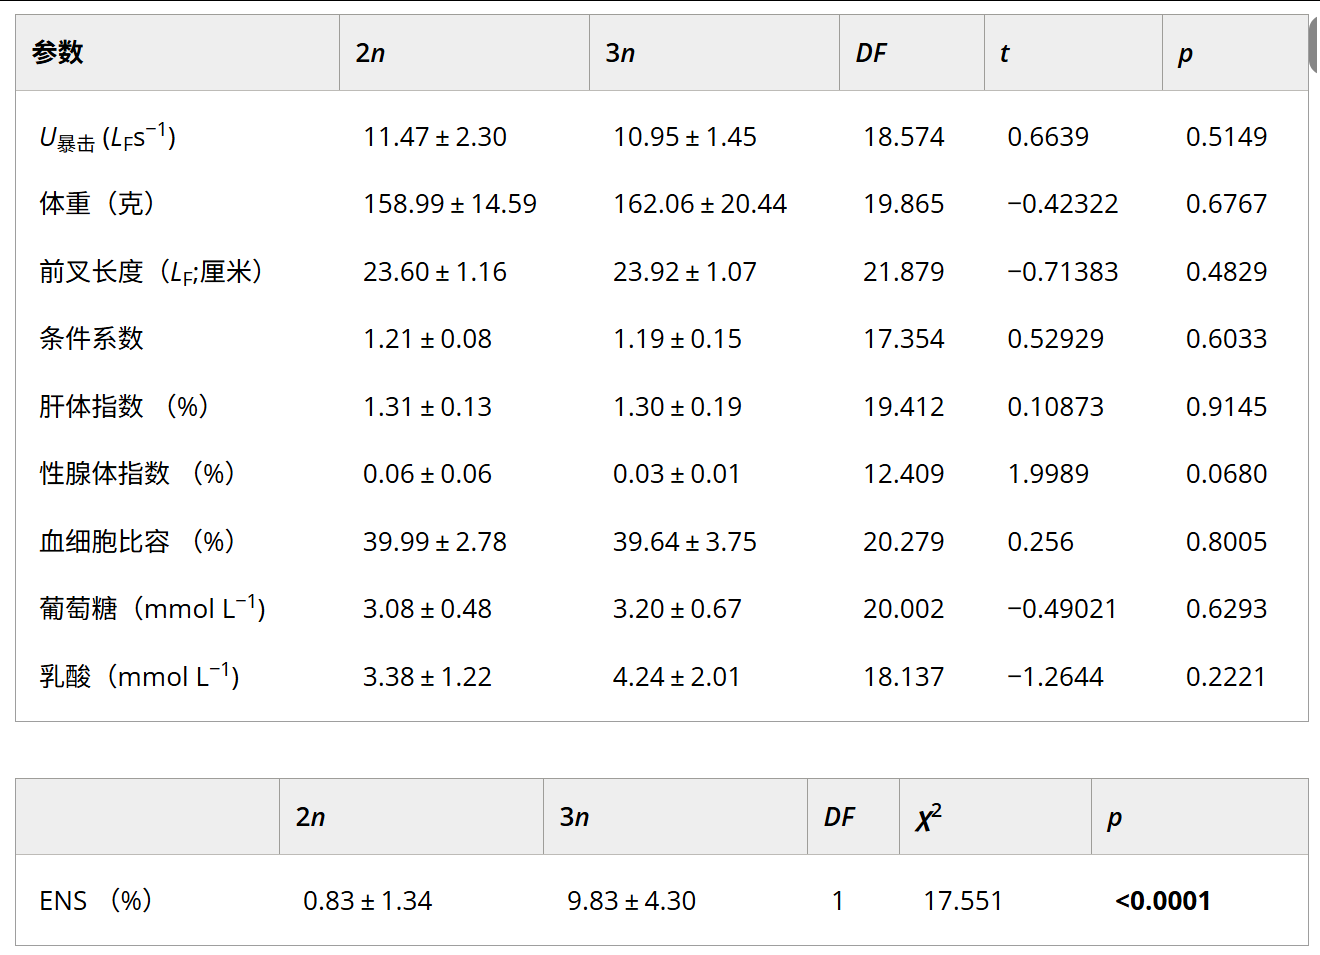1320x955 pixels.
Task: Click the 乳酸 (mmol L⁻¹) row label
Action: coord(139,677)
